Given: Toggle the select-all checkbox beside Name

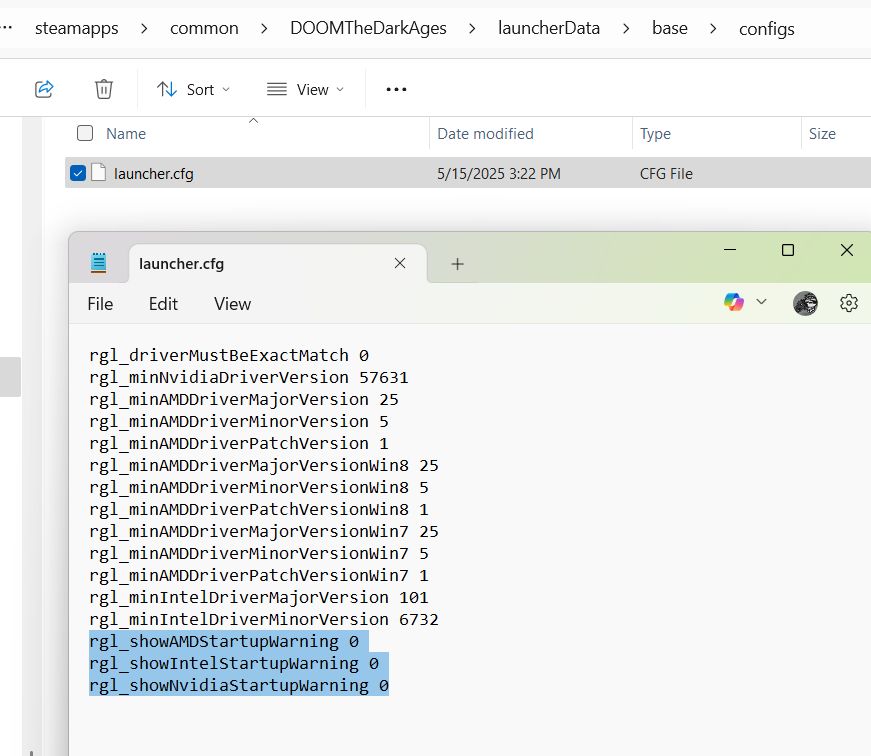Looking at the screenshot, I should pos(85,133).
